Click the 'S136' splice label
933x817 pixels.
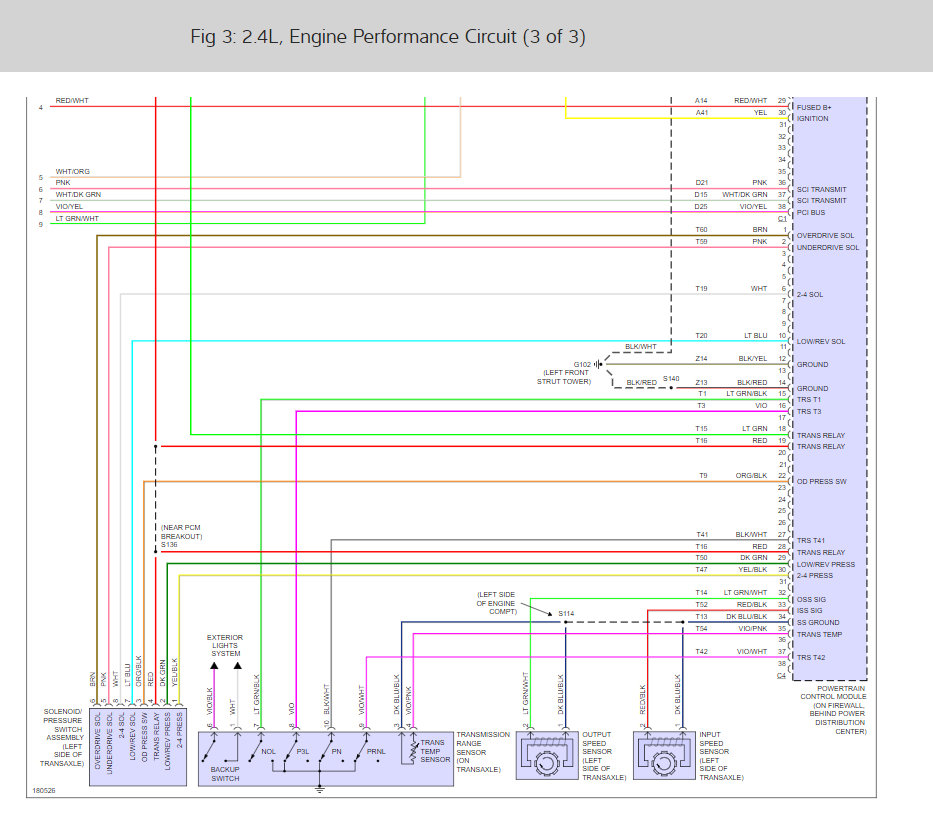pyautogui.click(x=169, y=545)
